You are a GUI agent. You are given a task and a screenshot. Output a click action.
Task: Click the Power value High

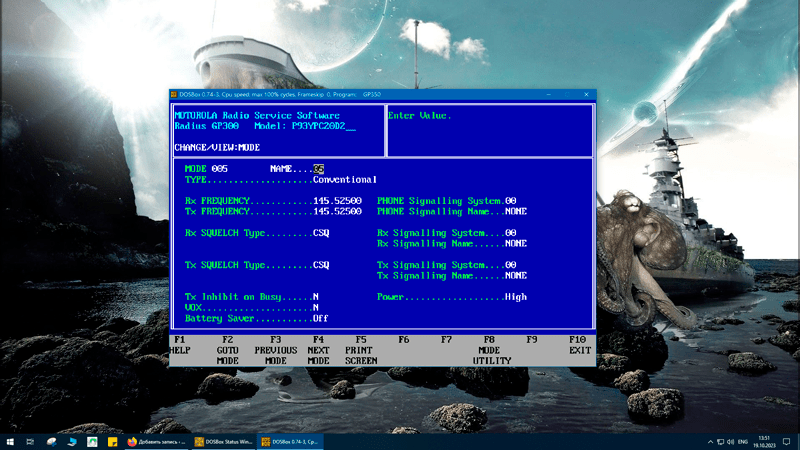(x=516, y=296)
